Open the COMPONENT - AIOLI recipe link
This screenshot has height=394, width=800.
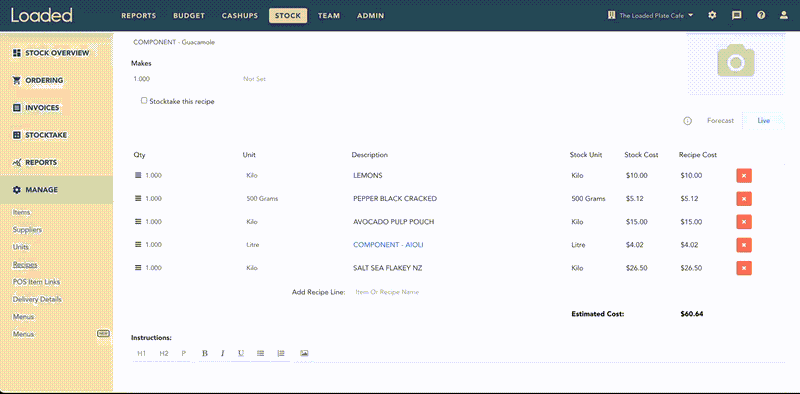388,245
